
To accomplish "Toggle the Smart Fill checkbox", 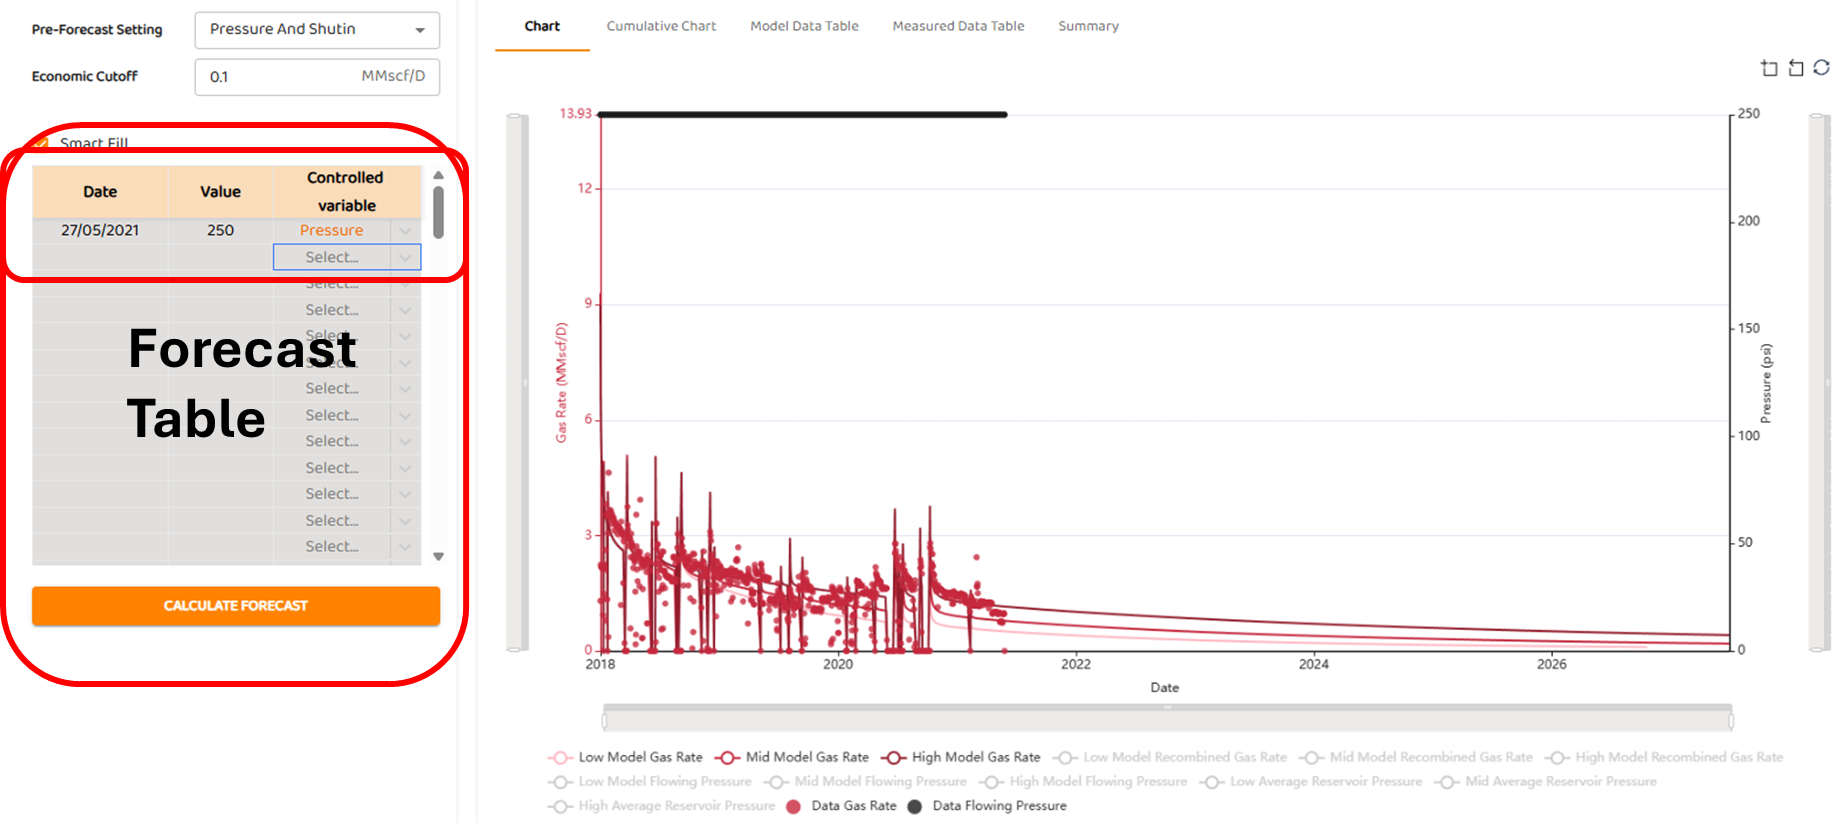I will (x=41, y=143).
